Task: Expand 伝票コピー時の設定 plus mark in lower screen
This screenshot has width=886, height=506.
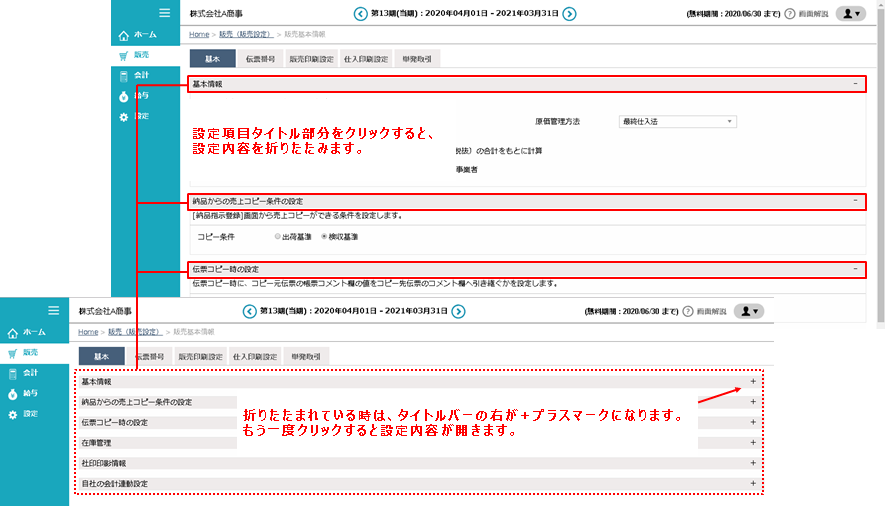Action: [753, 422]
